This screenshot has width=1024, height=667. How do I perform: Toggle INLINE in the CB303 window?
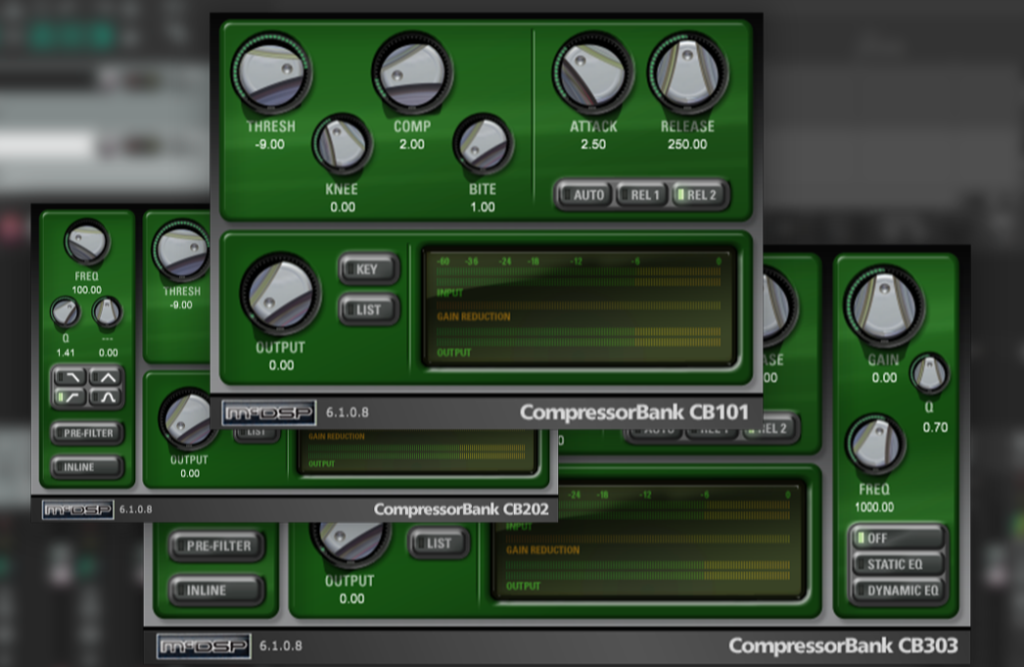[x=216, y=590]
